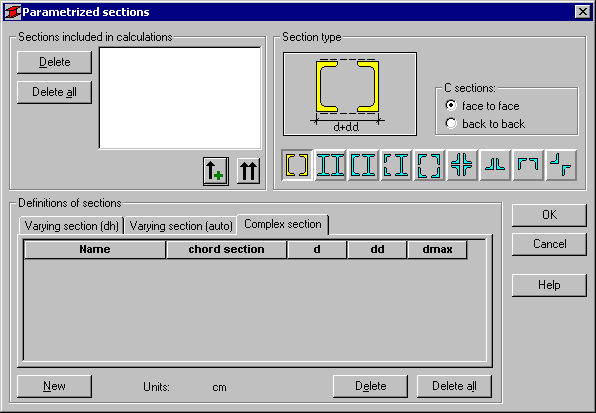Image resolution: width=596 pixels, height=413 pixels.
Task: Open the Help button
Action: click(549, 285)
